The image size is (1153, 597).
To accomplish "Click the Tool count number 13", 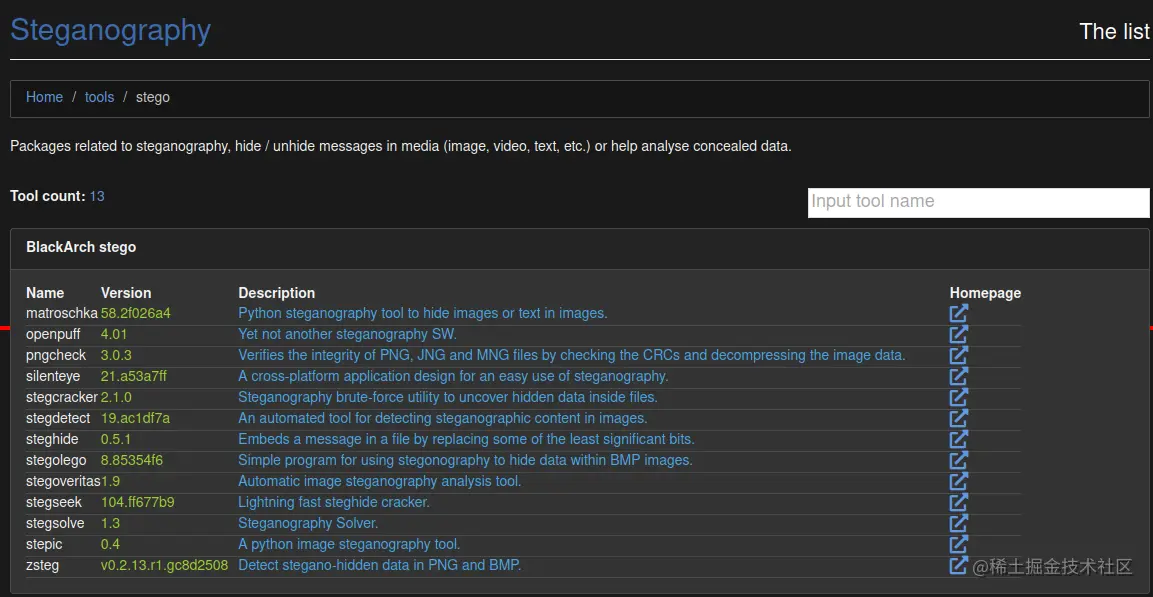I will [x=97, y=196].
